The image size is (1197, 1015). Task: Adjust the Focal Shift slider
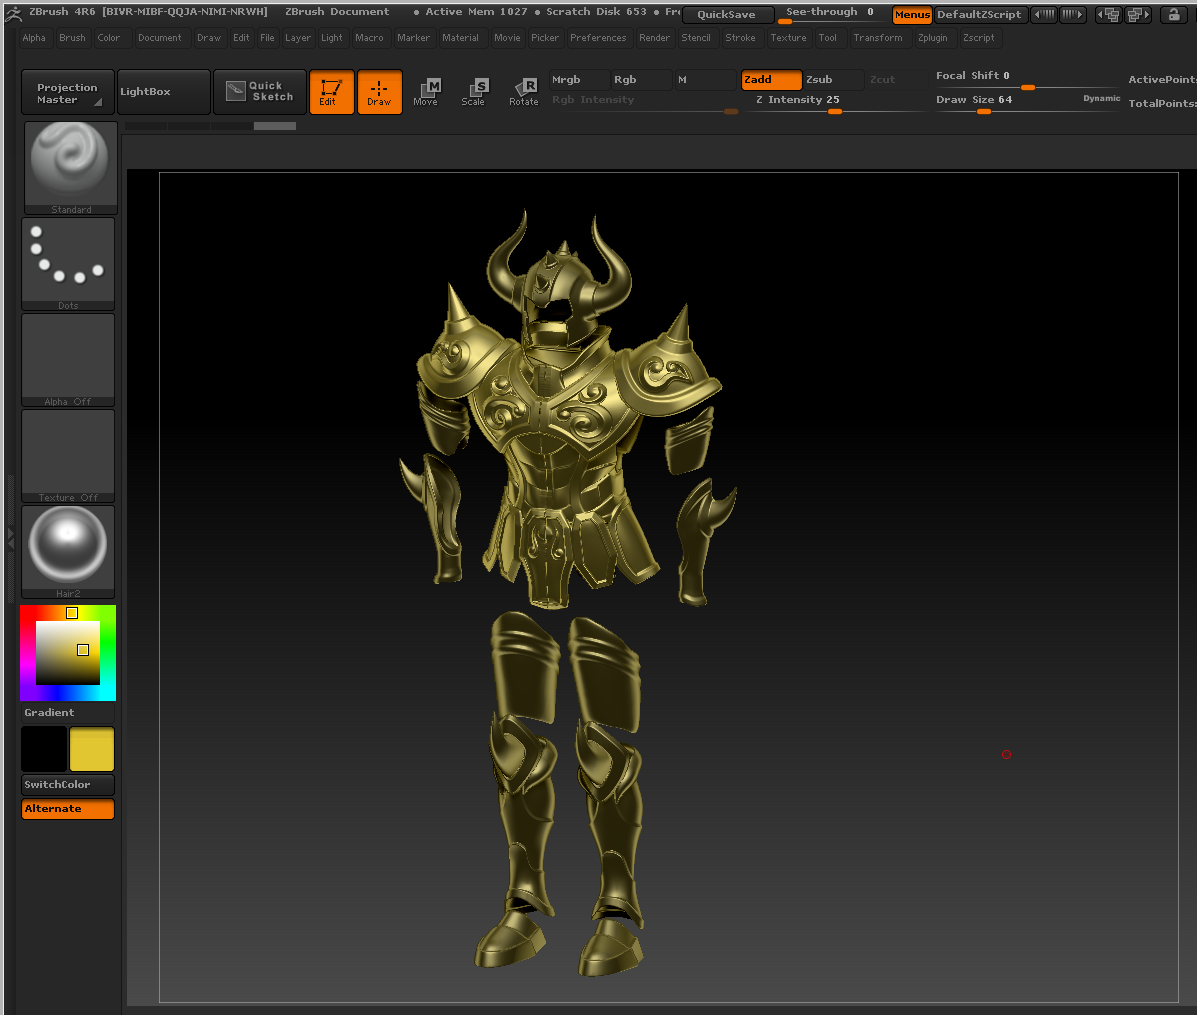(x=1027, y=79)
